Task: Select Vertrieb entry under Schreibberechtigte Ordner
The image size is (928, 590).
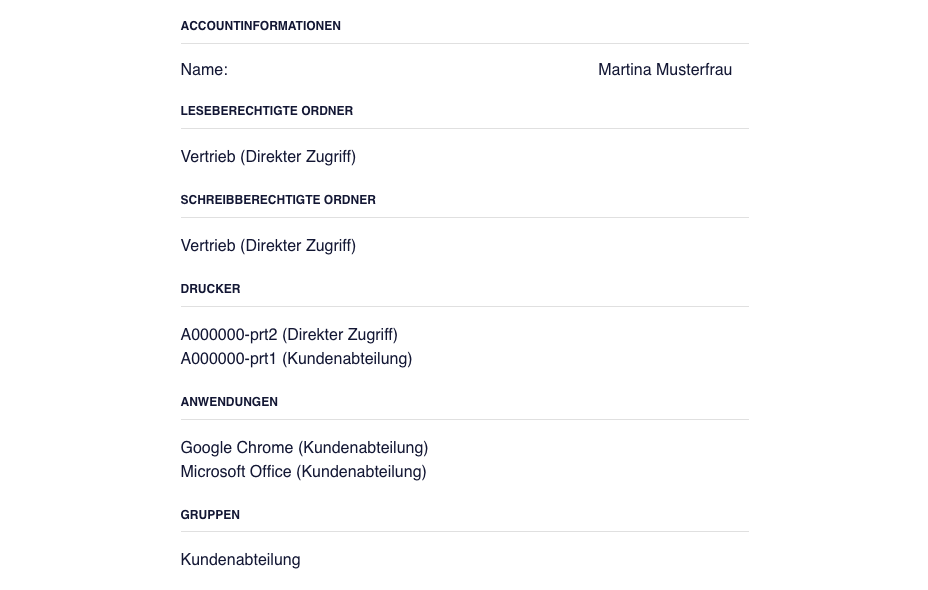Action: pyautogui.click(x=268, y=246)
